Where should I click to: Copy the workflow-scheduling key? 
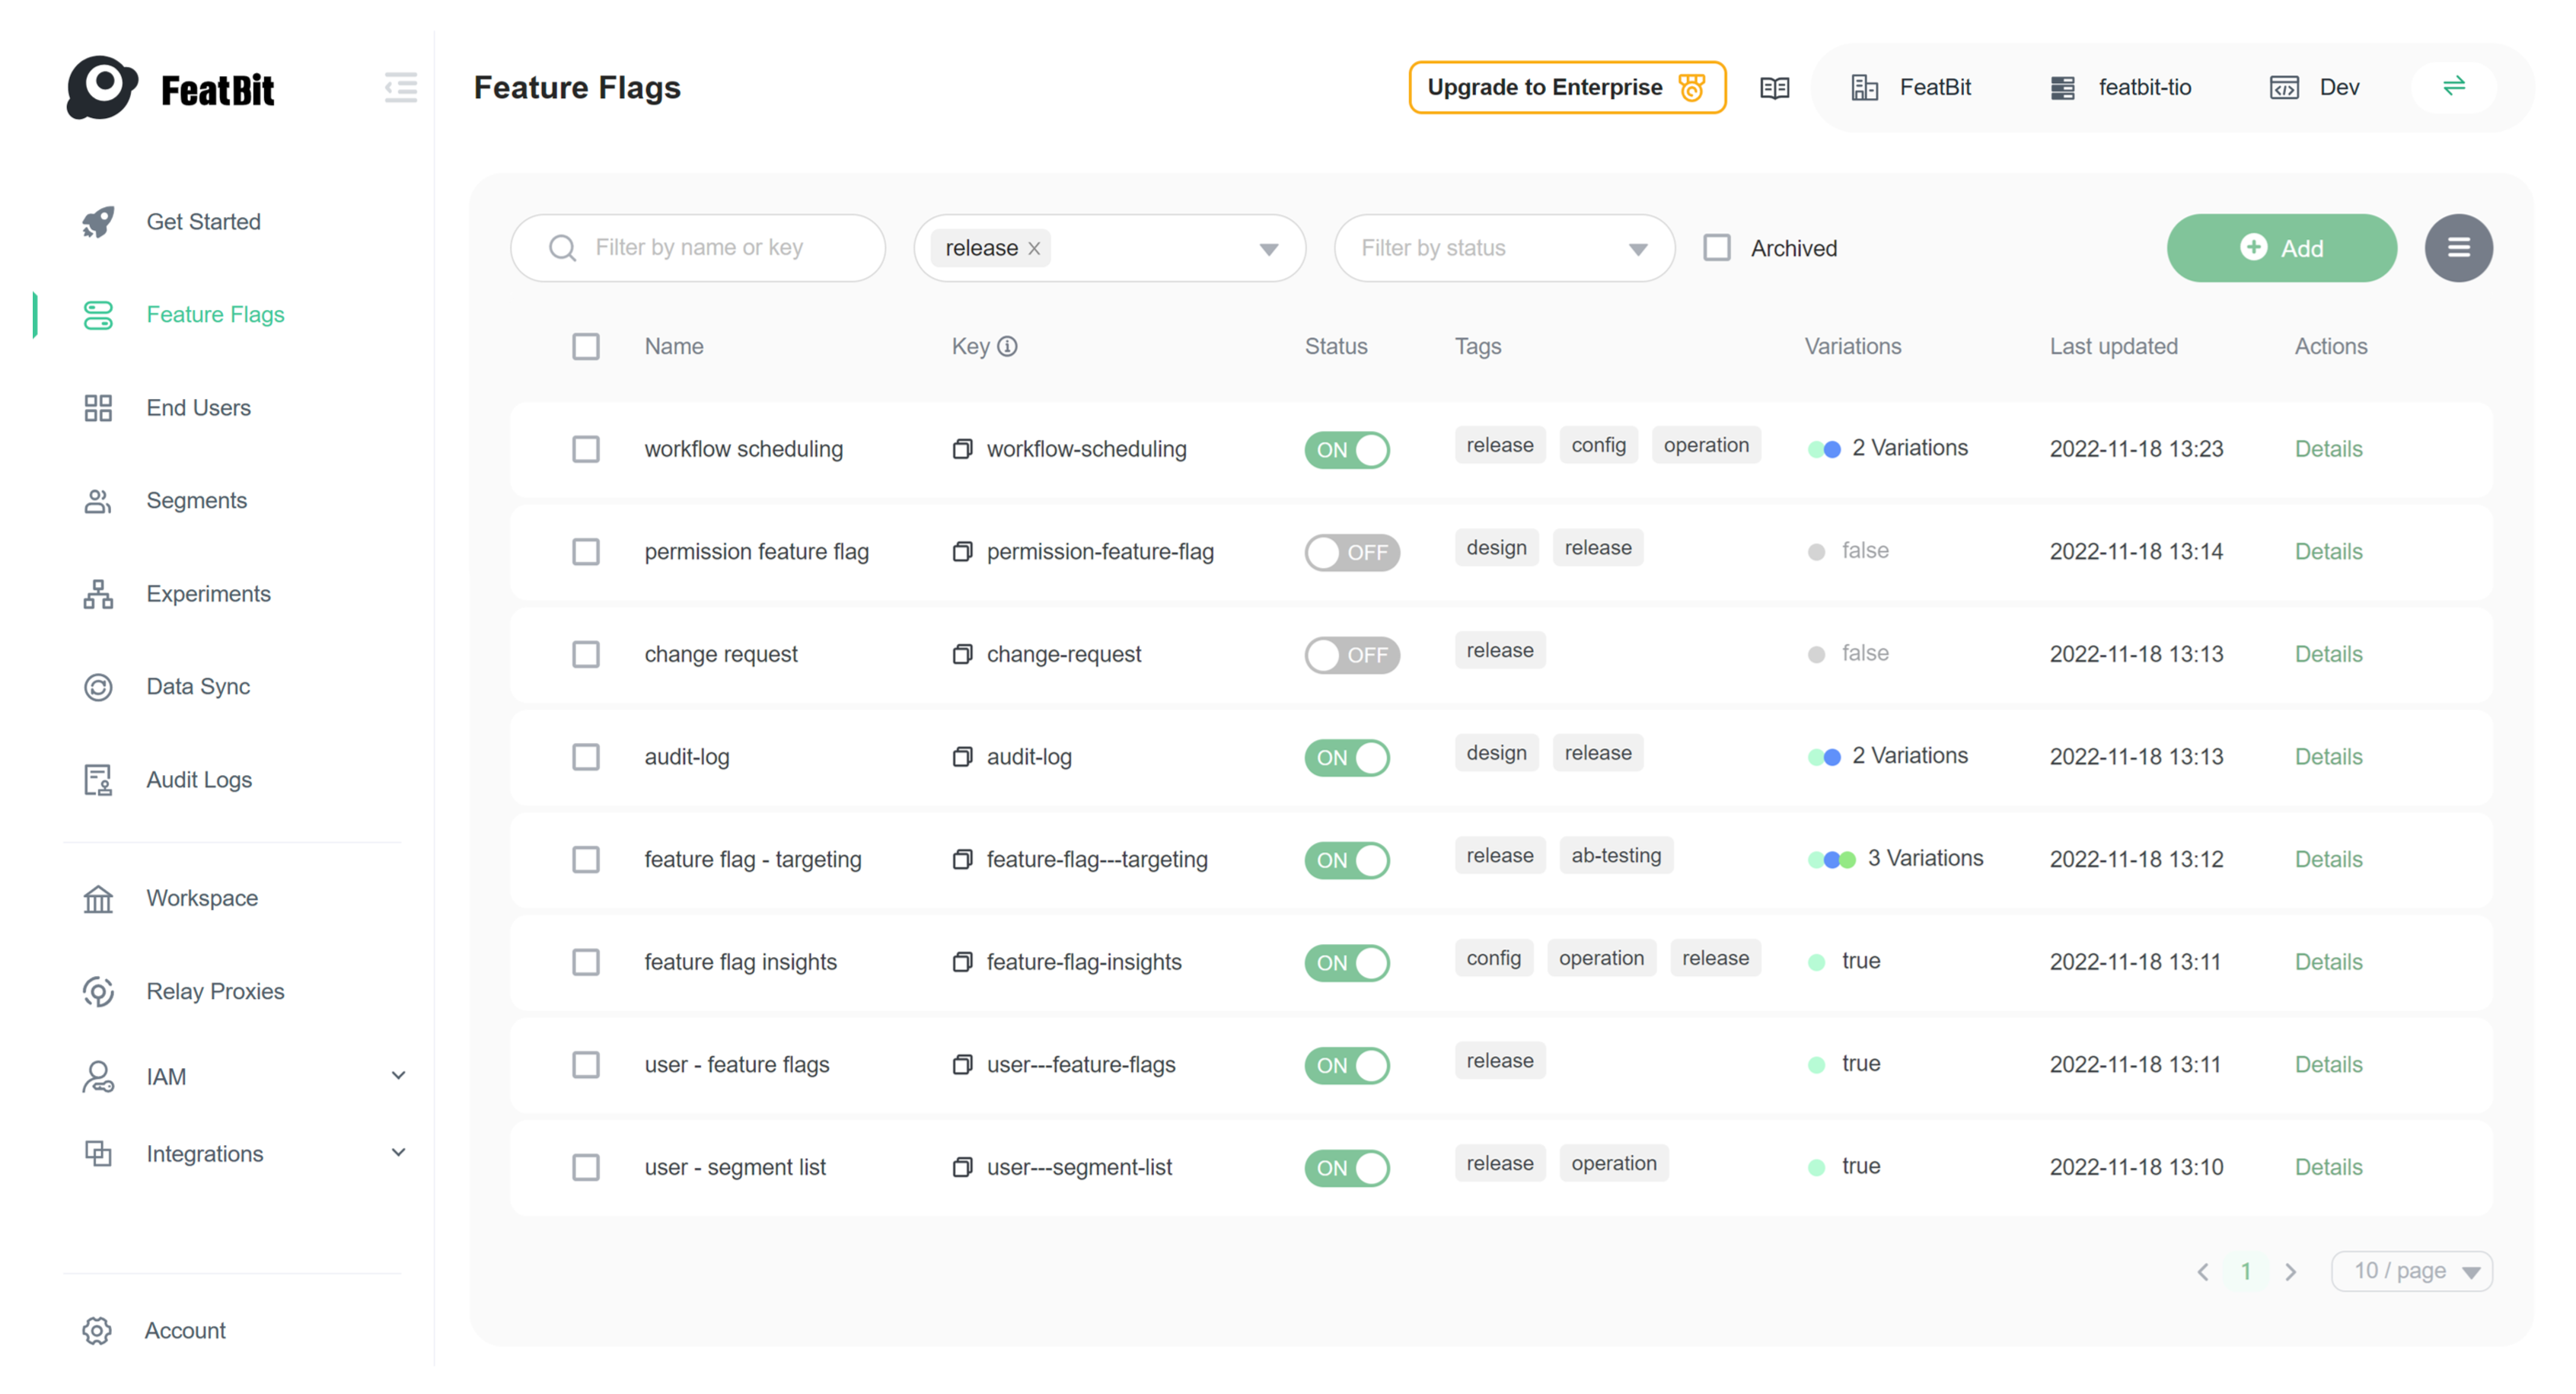(x=962, y=449)
